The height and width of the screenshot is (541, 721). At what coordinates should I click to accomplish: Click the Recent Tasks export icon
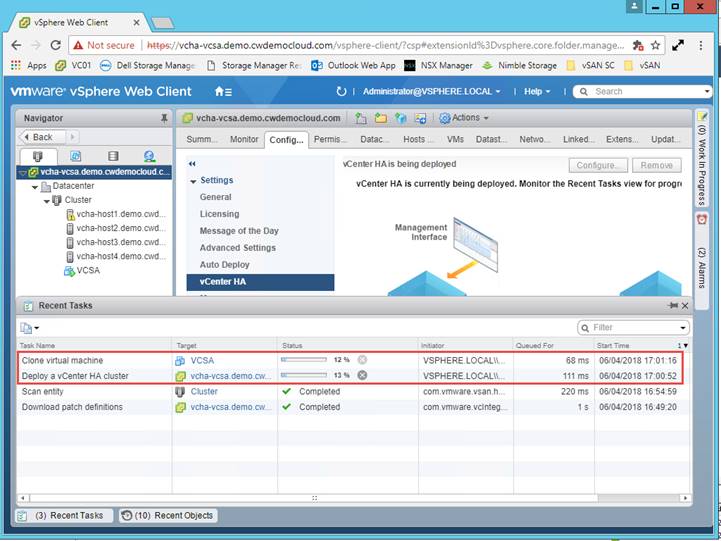(29, 328)
